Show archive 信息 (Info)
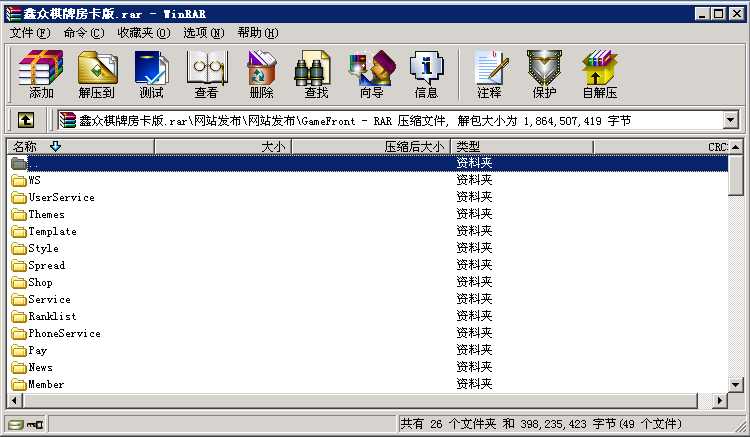 (x=426, y=74)
